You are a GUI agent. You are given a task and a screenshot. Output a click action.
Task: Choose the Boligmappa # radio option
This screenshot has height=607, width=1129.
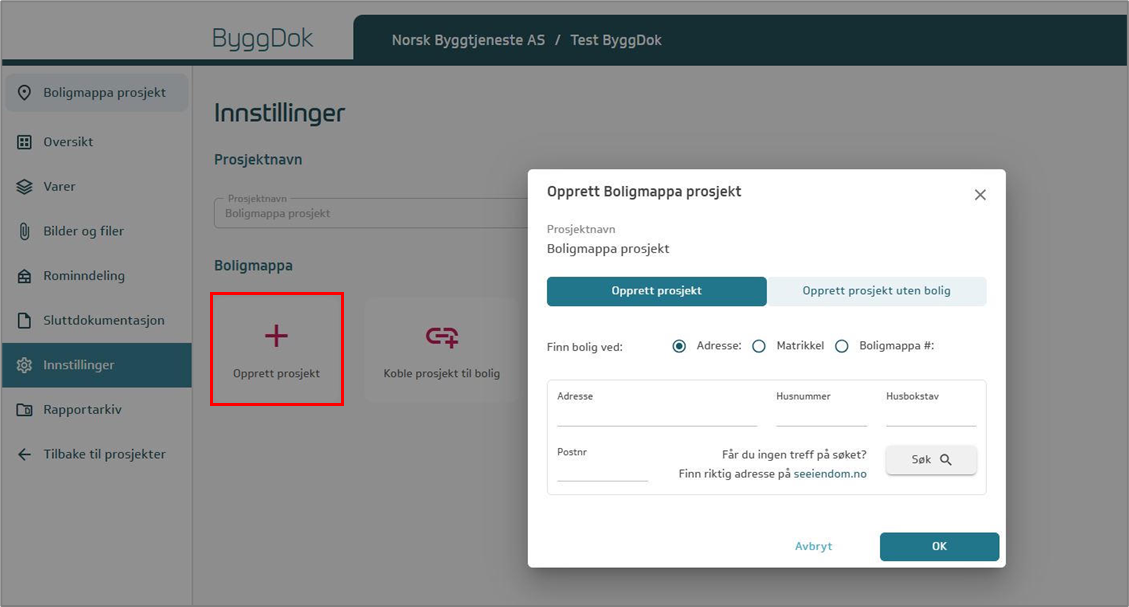coord(841,346)
